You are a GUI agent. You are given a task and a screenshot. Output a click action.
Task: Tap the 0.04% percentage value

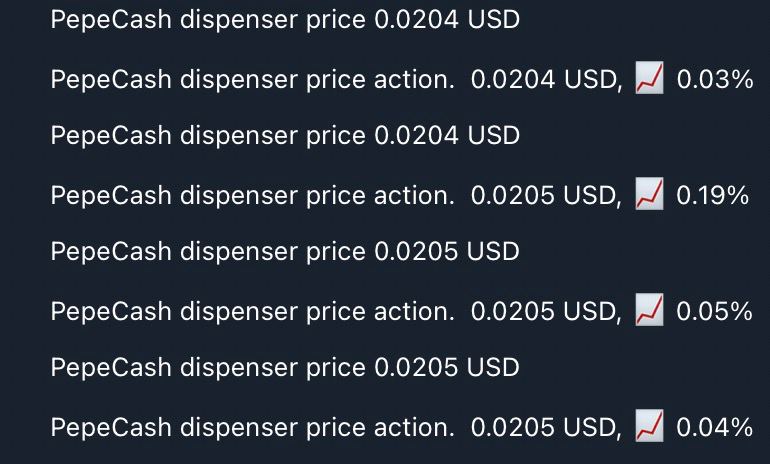tap(715, 427)
